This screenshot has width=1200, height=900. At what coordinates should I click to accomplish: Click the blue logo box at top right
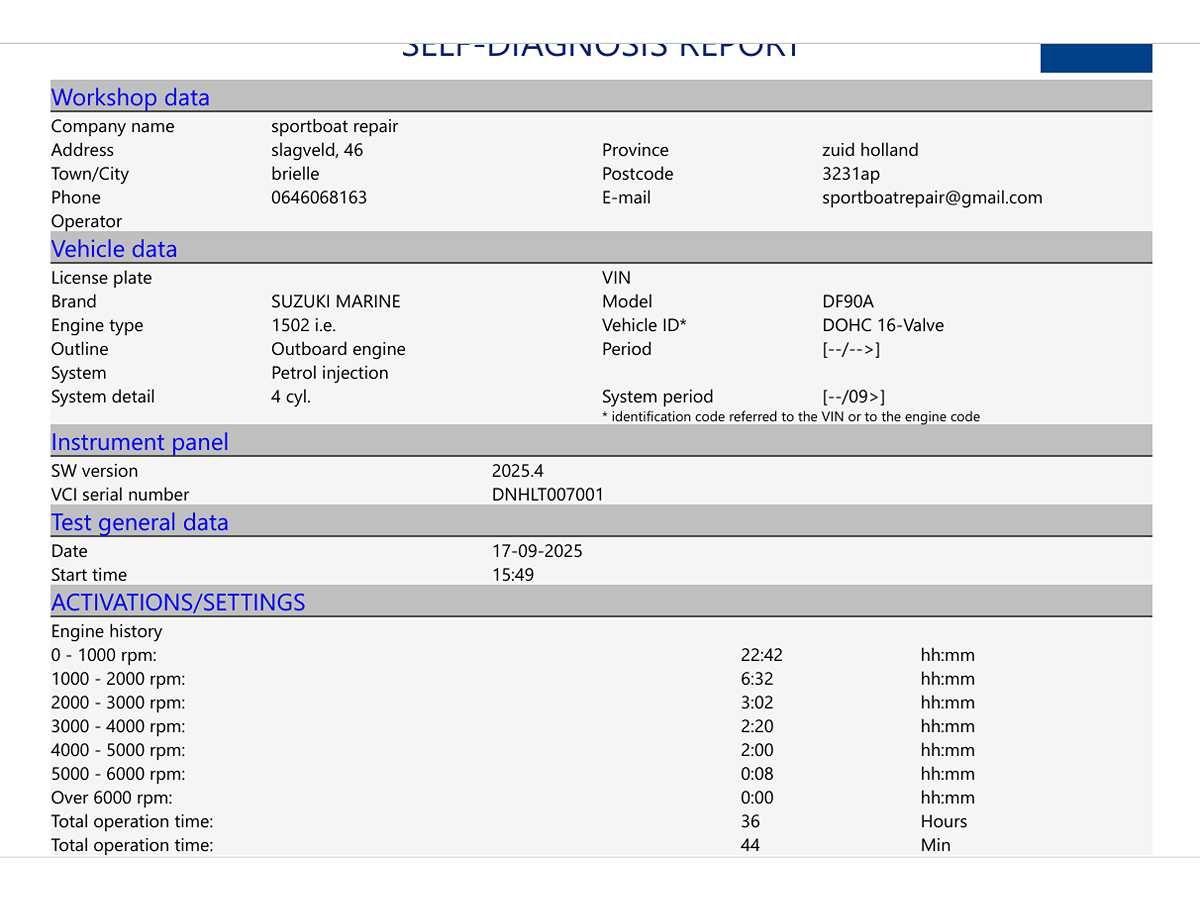(1096, 58)
